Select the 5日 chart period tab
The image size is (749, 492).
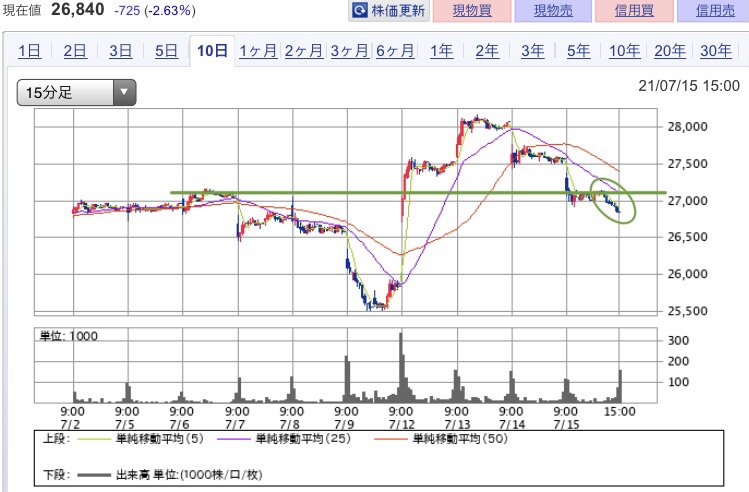click(166, 51)
